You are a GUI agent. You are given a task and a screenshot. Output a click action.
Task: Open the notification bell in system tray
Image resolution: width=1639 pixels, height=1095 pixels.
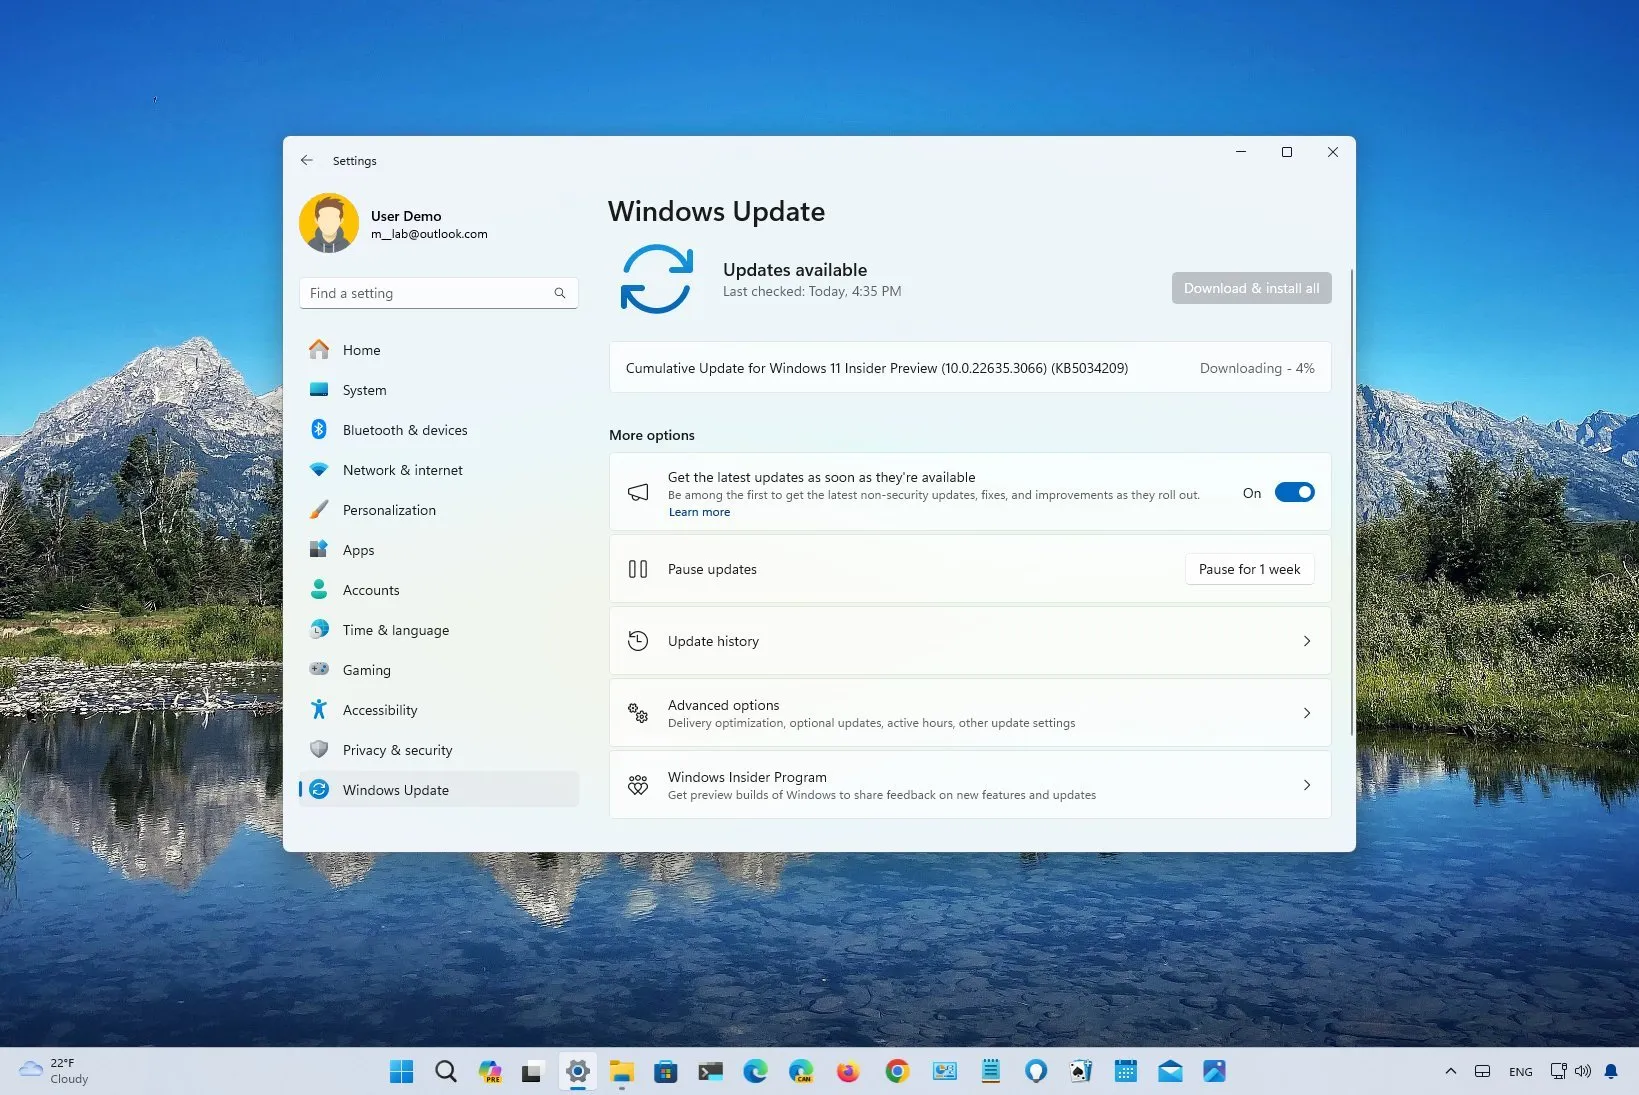(x=1614, y=1071)
